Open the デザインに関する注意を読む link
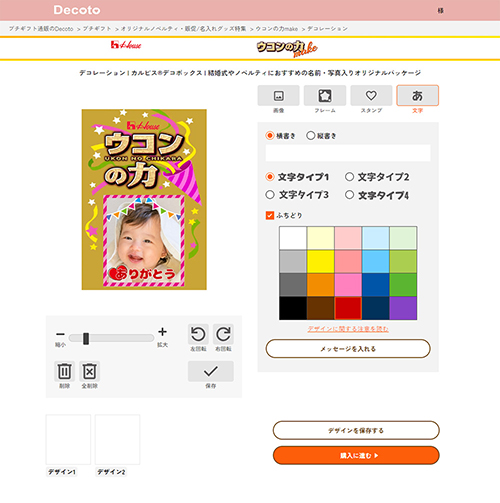 coord(348,329)
